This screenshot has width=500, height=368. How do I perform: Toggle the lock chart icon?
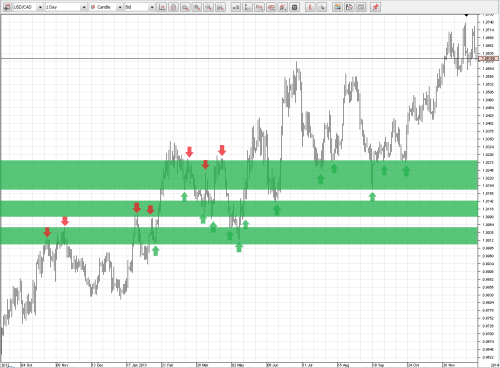pos(173,7)
